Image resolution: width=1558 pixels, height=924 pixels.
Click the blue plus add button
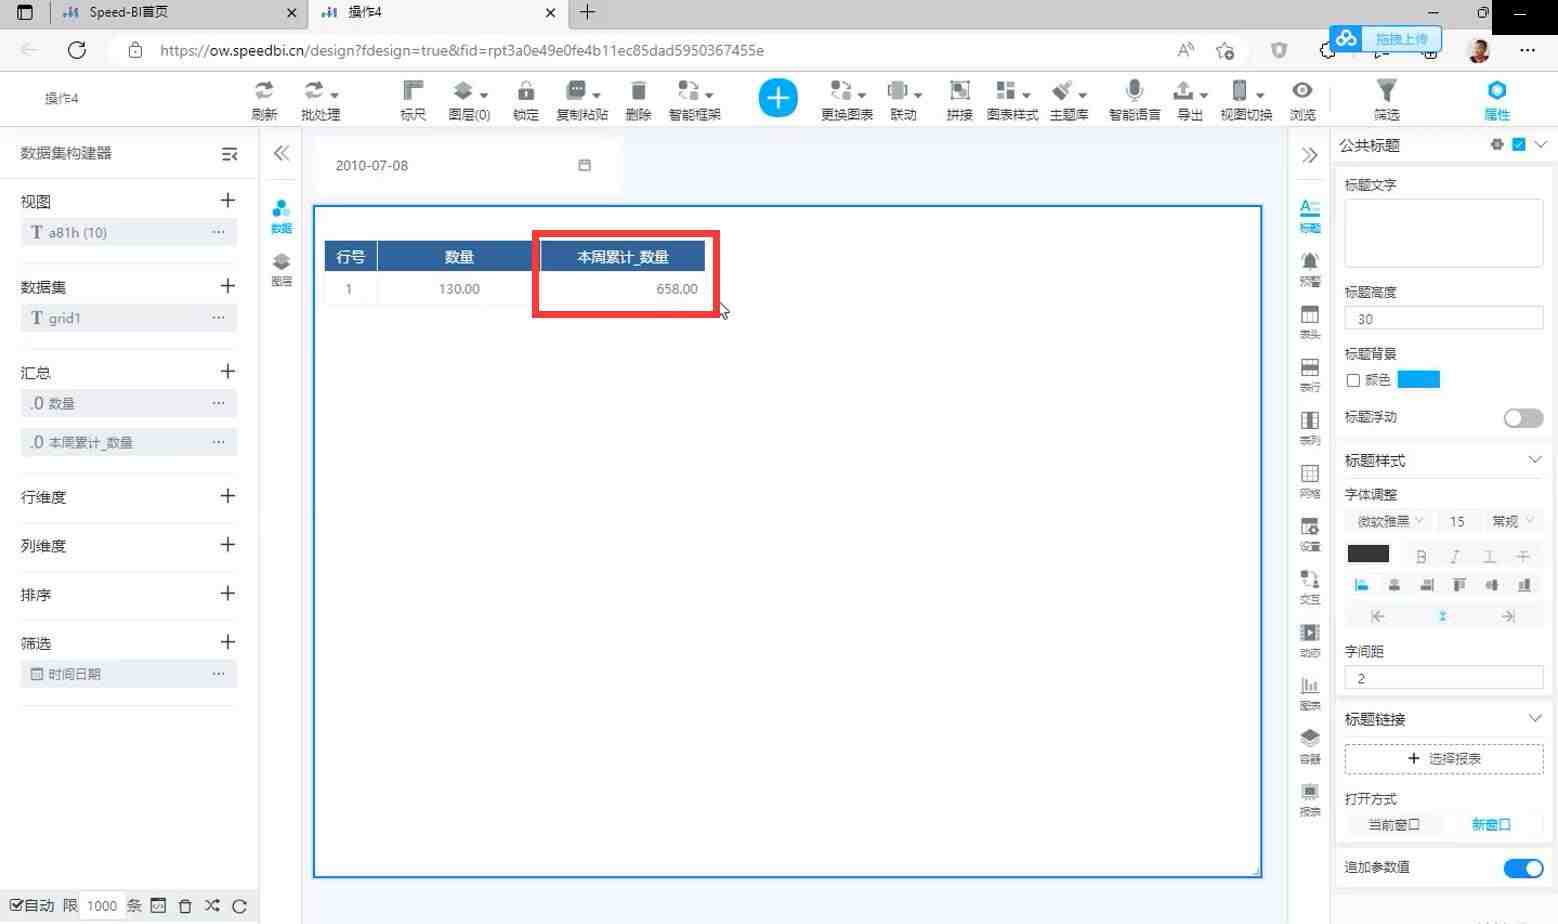click(778, 98)
